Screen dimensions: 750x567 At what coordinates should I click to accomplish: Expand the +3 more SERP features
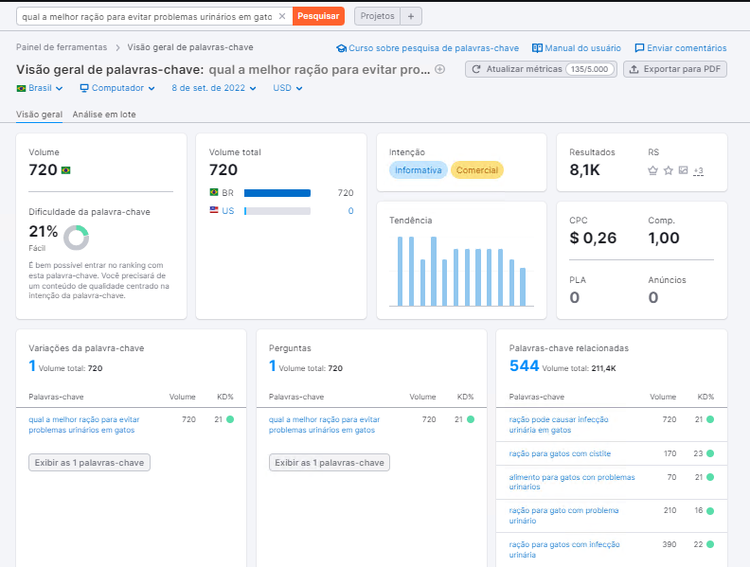[698, 171]
